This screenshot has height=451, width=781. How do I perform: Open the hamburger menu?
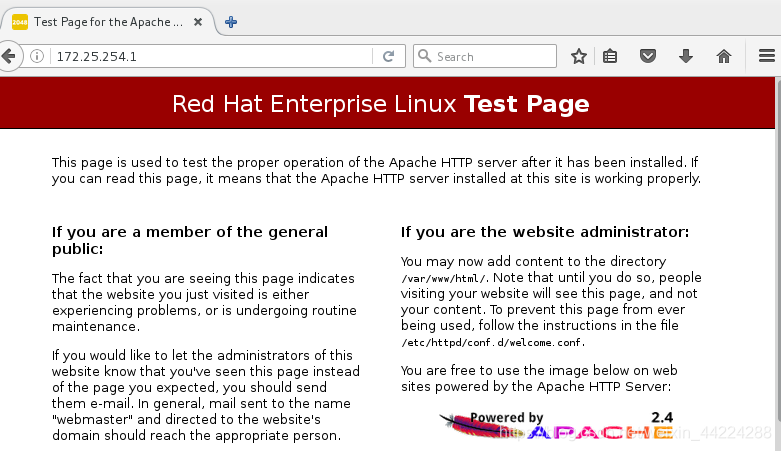(x=767, y=56)
